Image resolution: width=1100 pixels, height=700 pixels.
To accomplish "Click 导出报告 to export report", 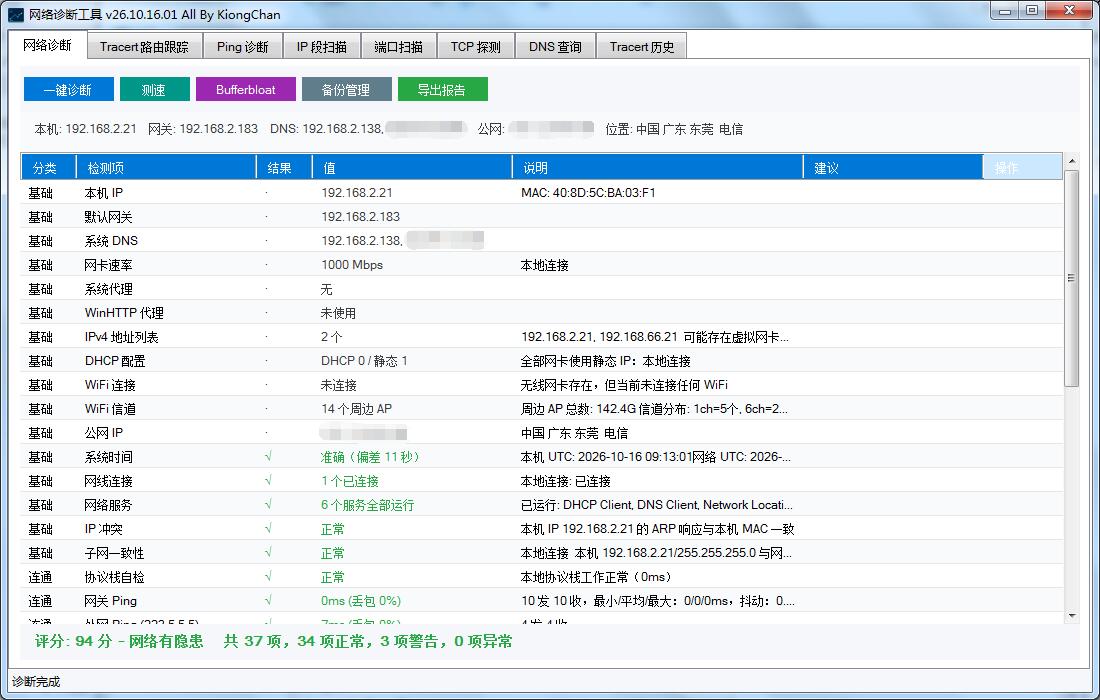I will pos(443,89).
